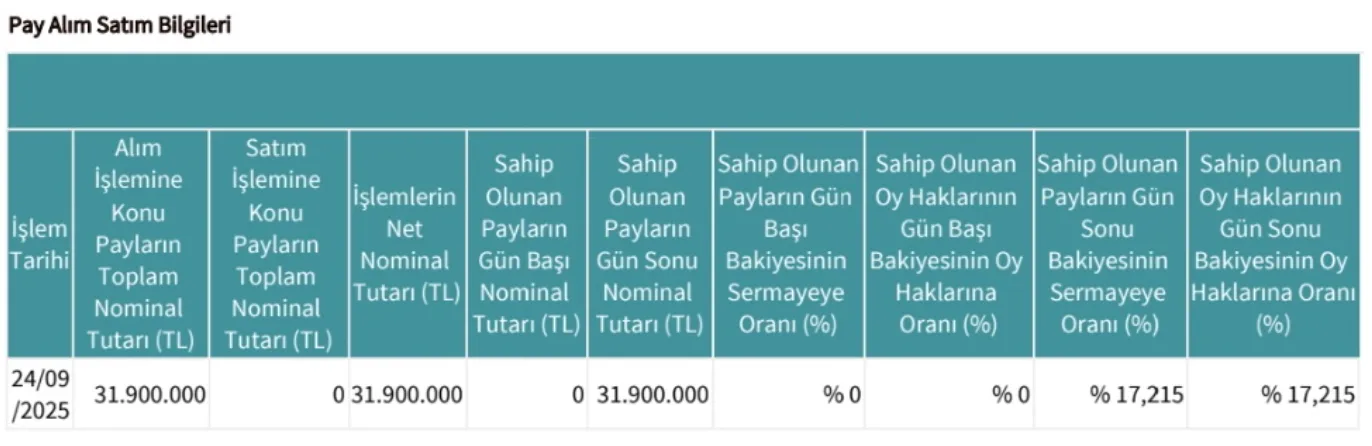
Task: Click 'Oy Haklarının Gün Sonu Bakiyesinin' header
Action: coord(1273,244)
